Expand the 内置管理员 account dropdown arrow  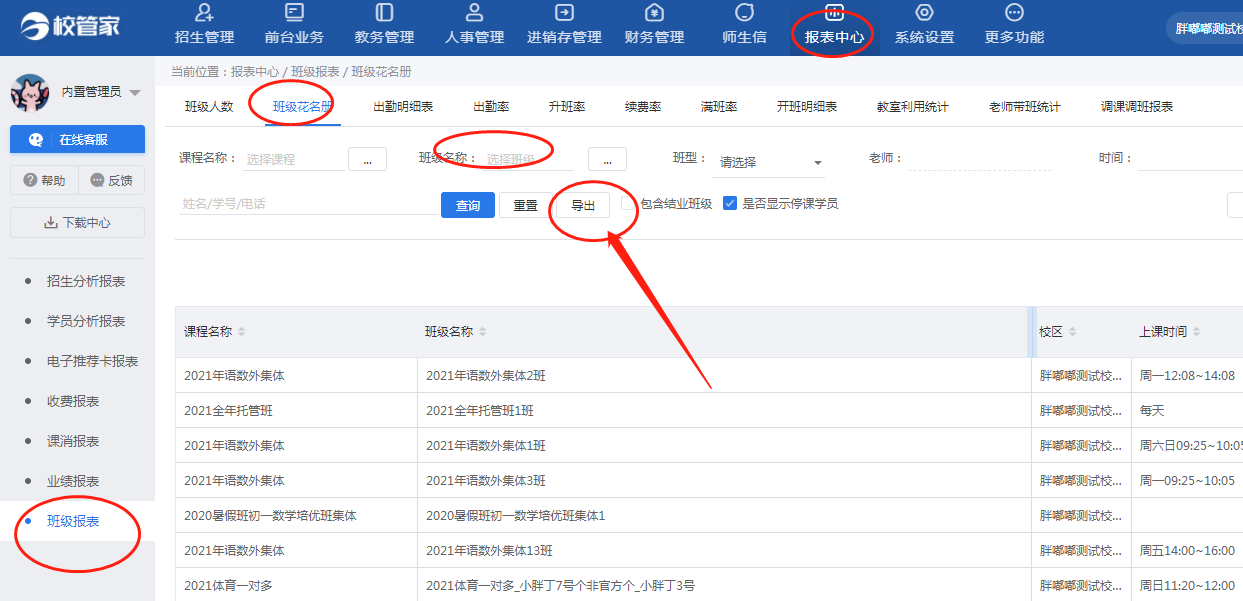coord(135,93)
